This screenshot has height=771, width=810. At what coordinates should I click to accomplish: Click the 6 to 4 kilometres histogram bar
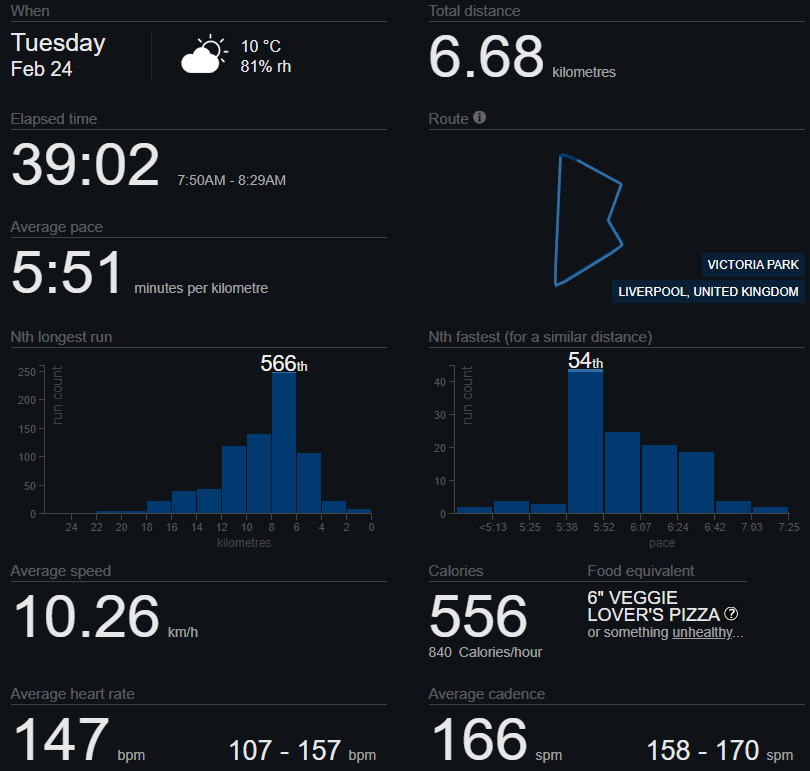click(x=309, y=483)
